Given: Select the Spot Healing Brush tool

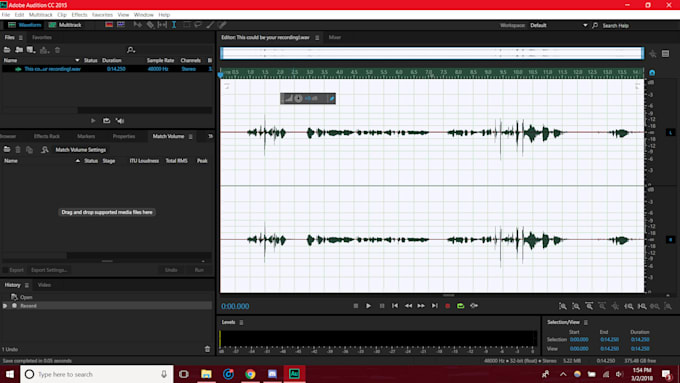Looking at the screenshot, I should (x=222, y=25).
